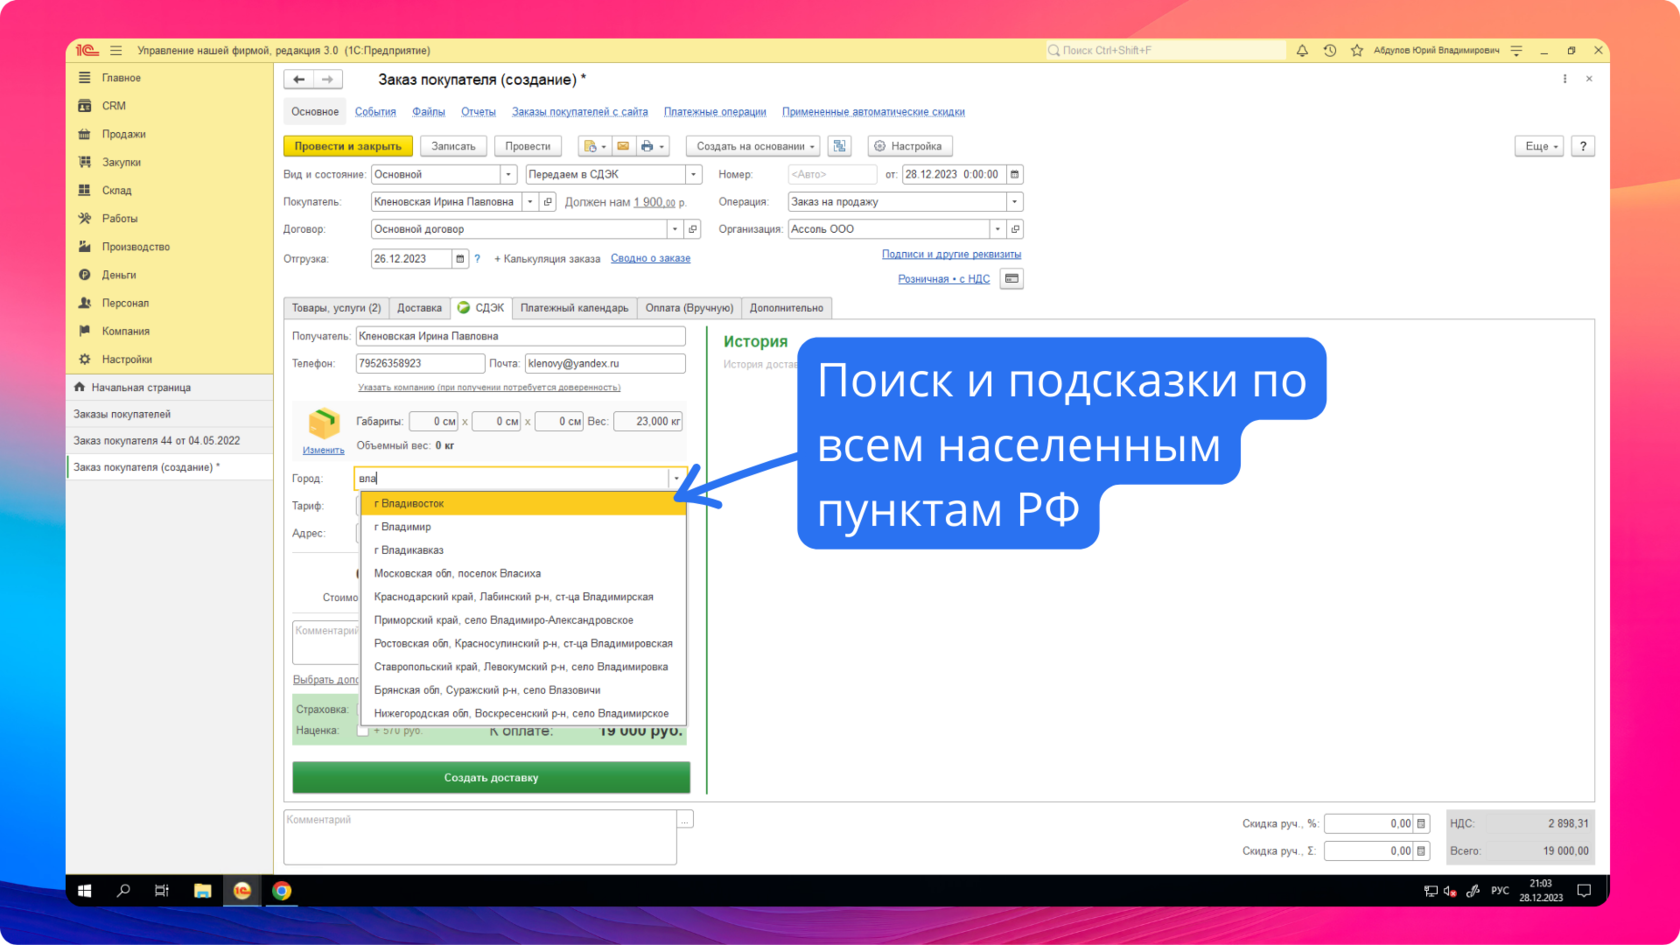Click the print printer icon
Viewport: 1680px width, 945px height.
tap(652, 146)
